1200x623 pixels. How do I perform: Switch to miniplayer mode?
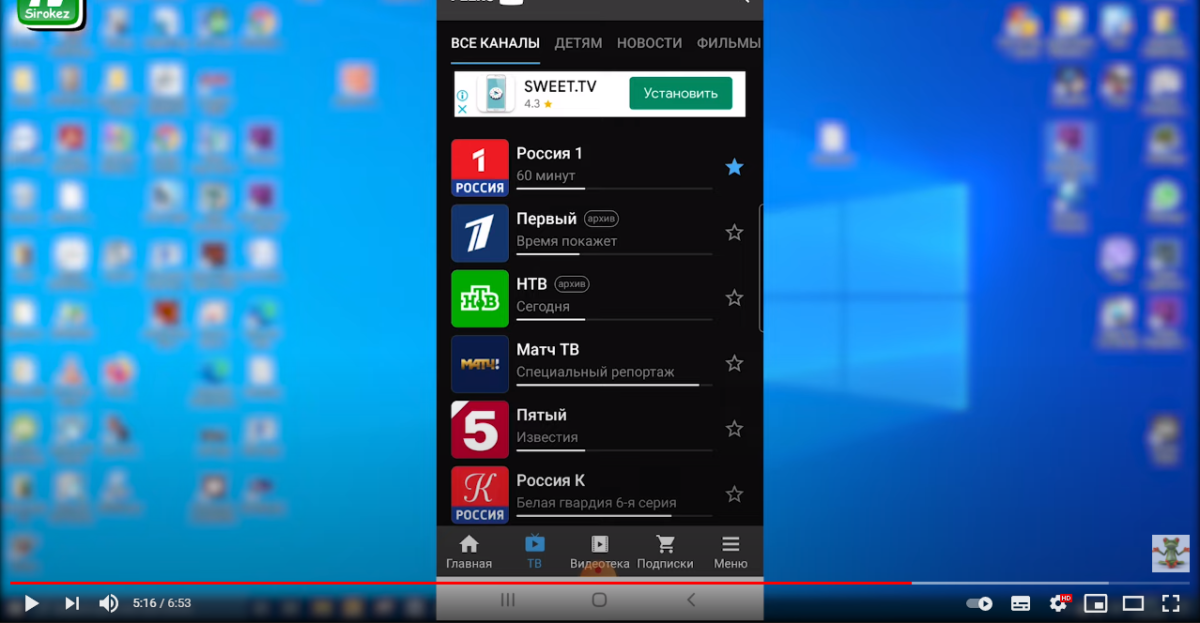pyautogui.click(x=1096, y=603)
